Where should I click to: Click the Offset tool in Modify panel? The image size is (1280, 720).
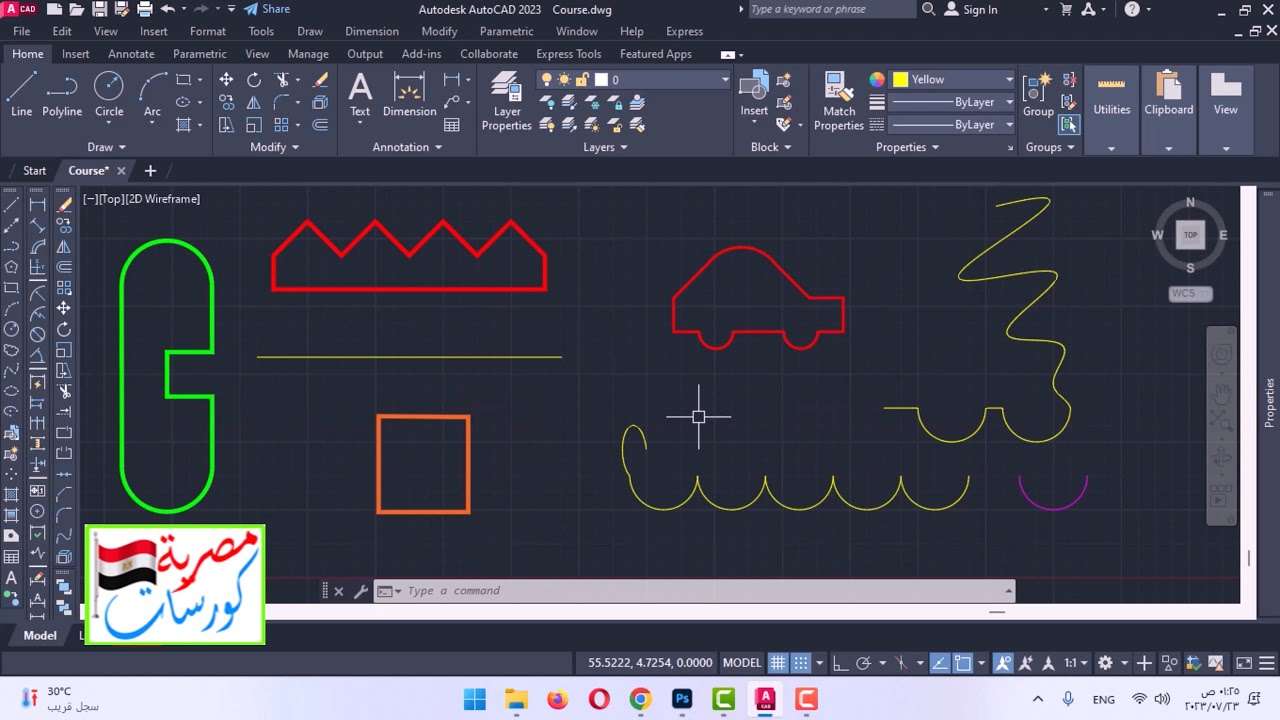coord(320,125)
